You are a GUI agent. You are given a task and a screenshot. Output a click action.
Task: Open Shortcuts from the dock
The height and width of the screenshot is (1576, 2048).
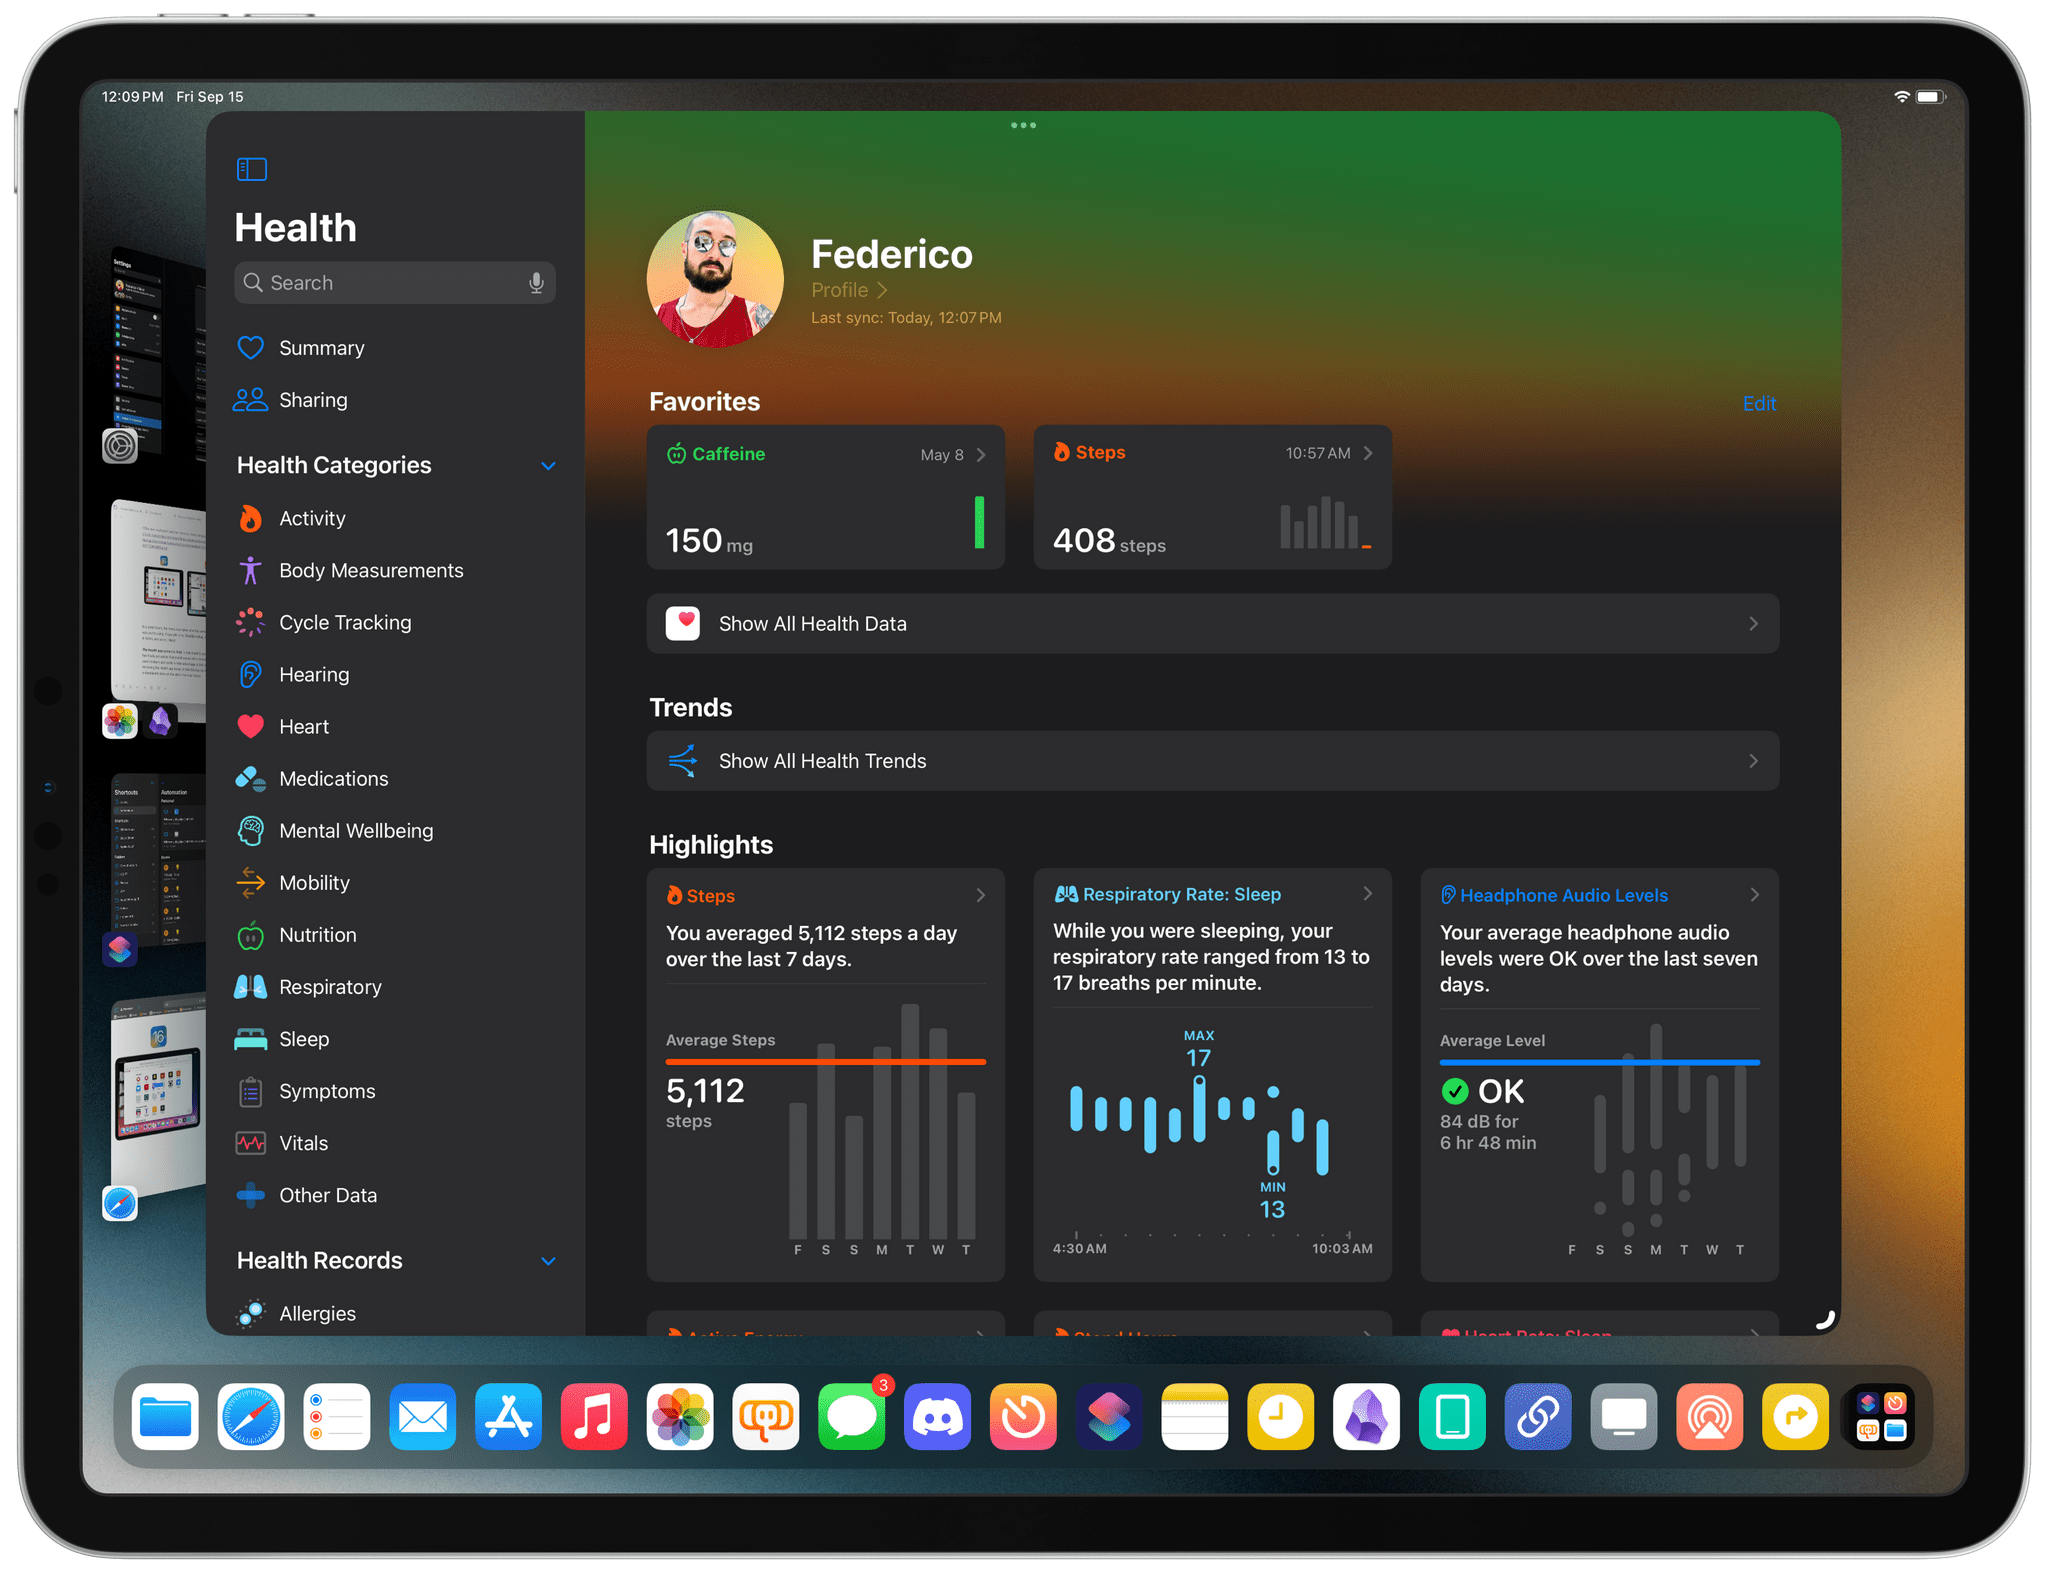(1109, 1417)
